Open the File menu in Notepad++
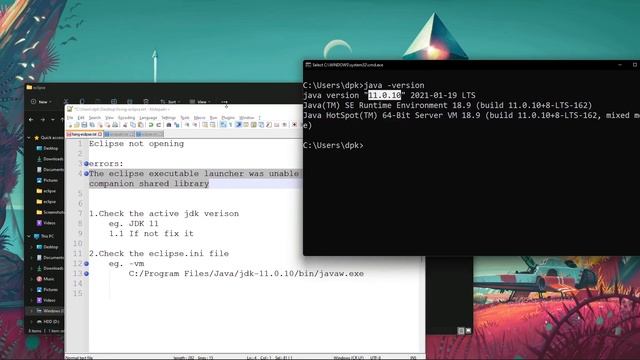The width and height of the screenshot is (640, 360). pos(70,118)
